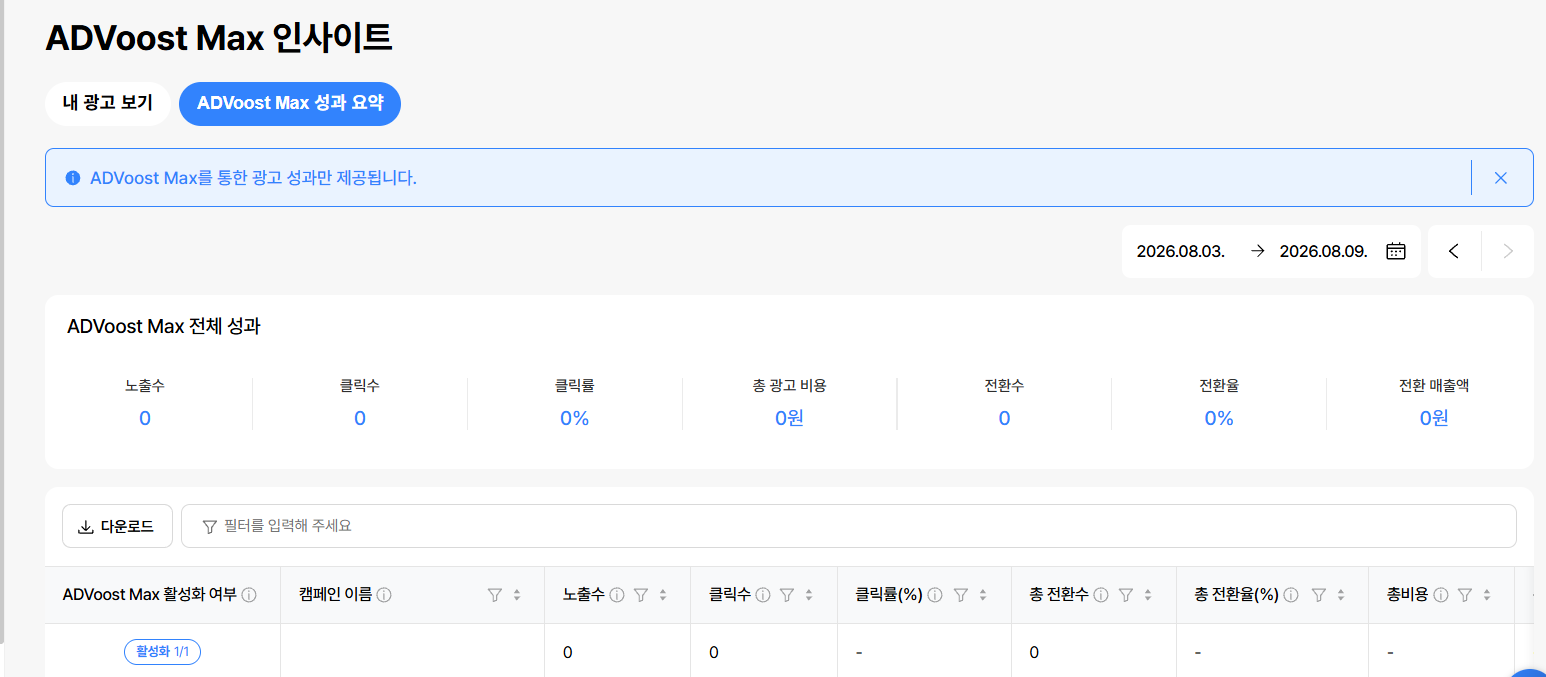Click the 클릭률 summary value 0%
Viewport: 1546px width, 677px height.
point(575,418)
